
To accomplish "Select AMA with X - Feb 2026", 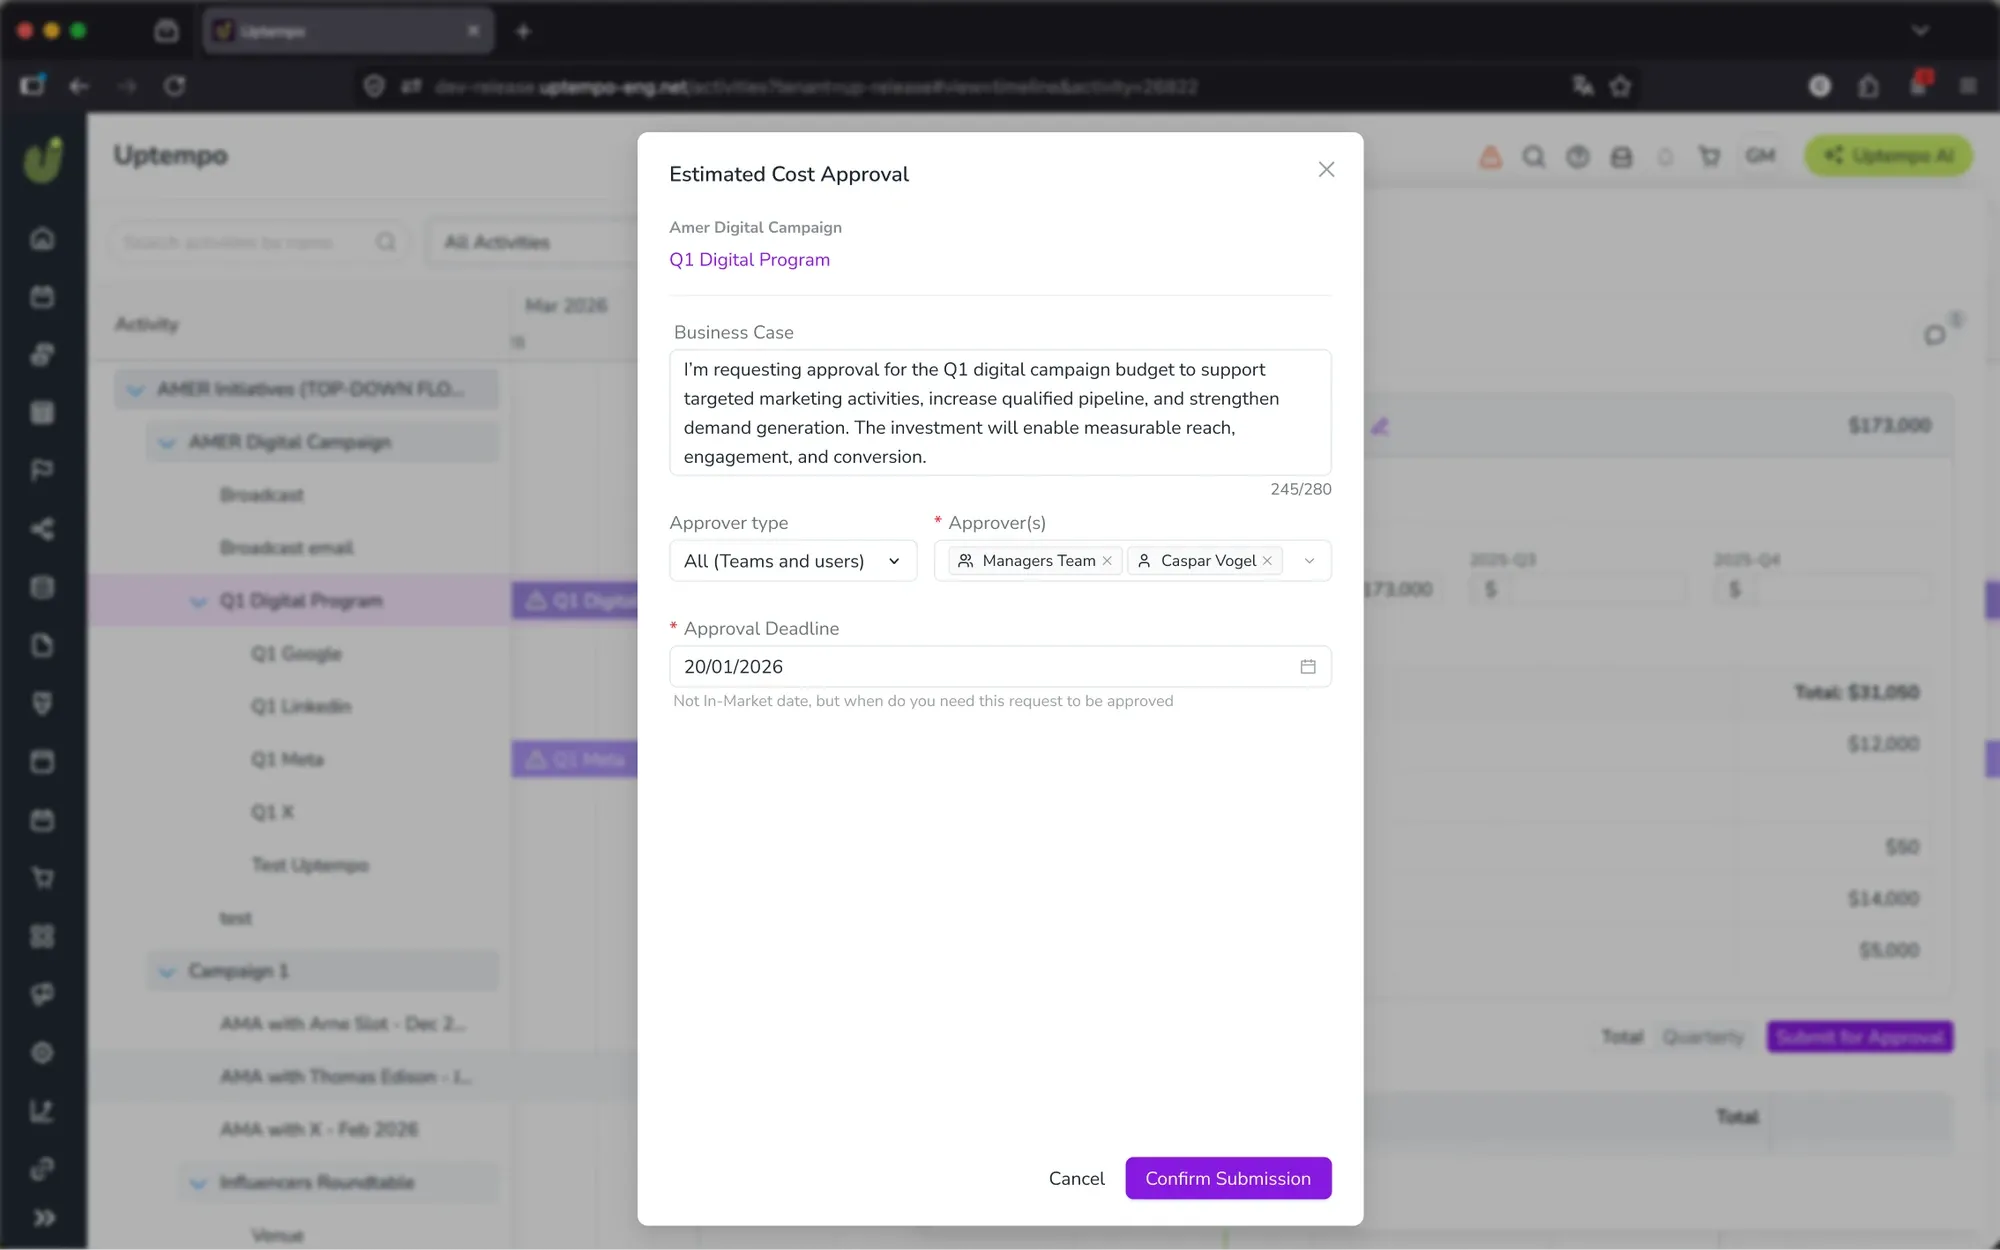I will coord(319,1129).
